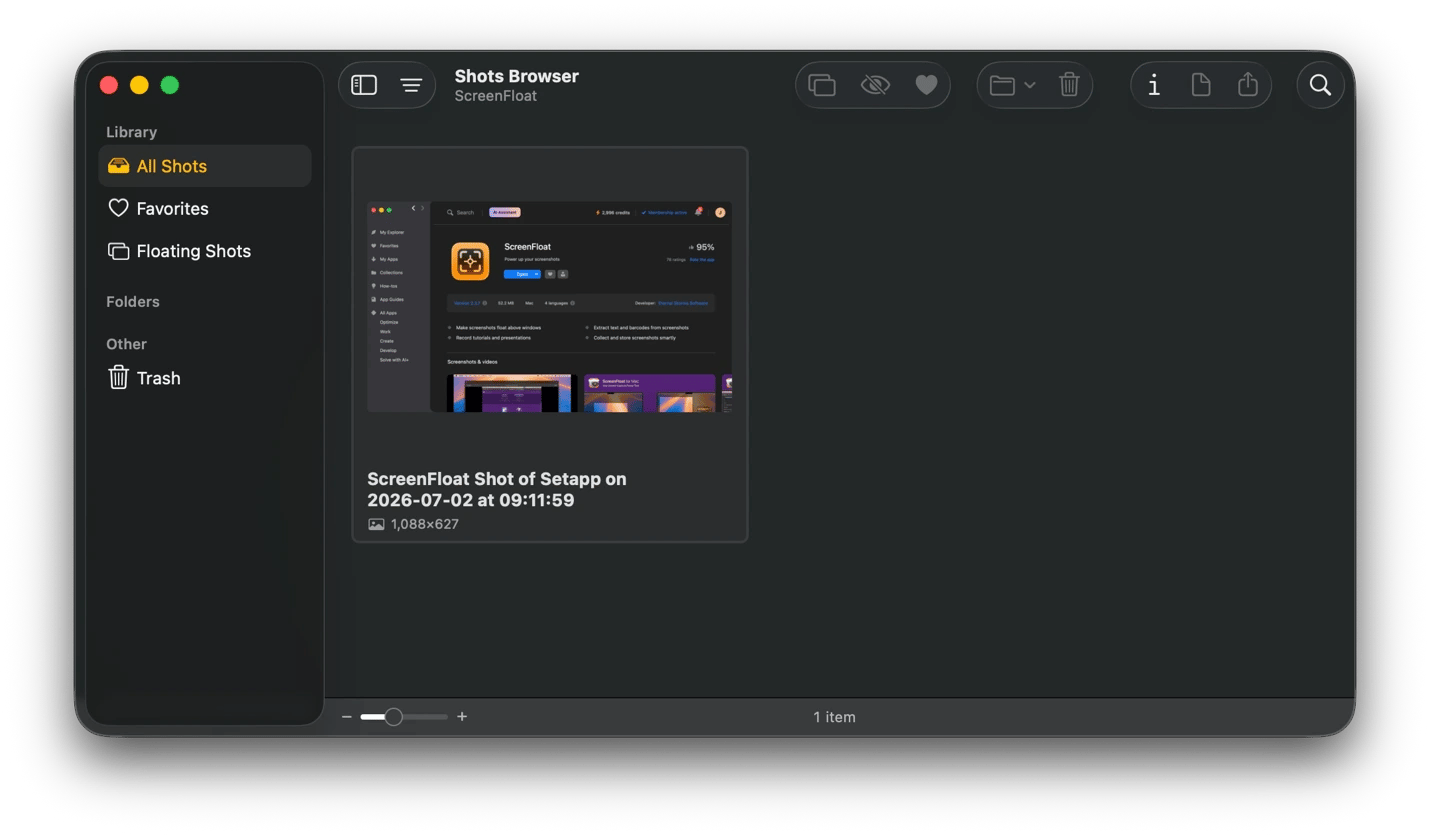Show shot info with the i icon
Viewport: 1430px width, 835px height.
[x=1154, y=85]
